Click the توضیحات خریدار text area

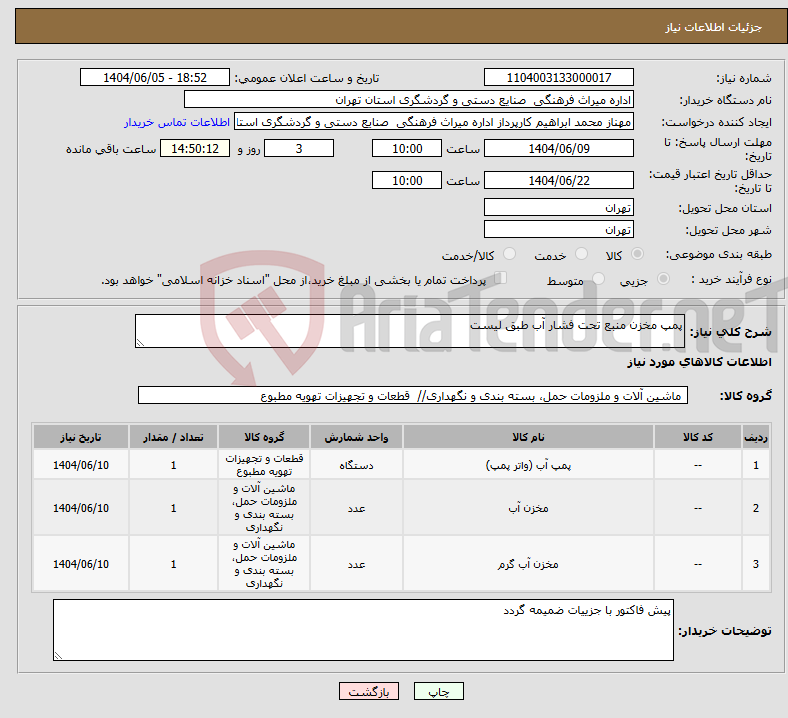coord(363,630)
